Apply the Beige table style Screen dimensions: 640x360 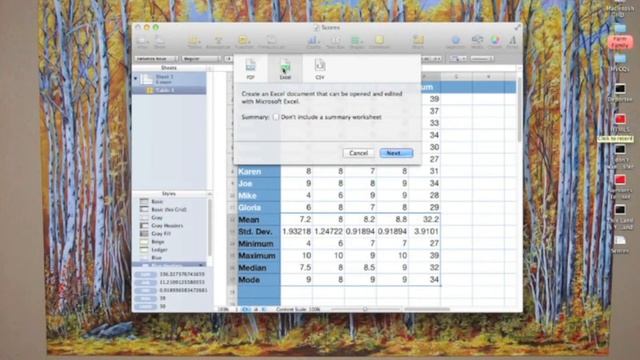169,242
